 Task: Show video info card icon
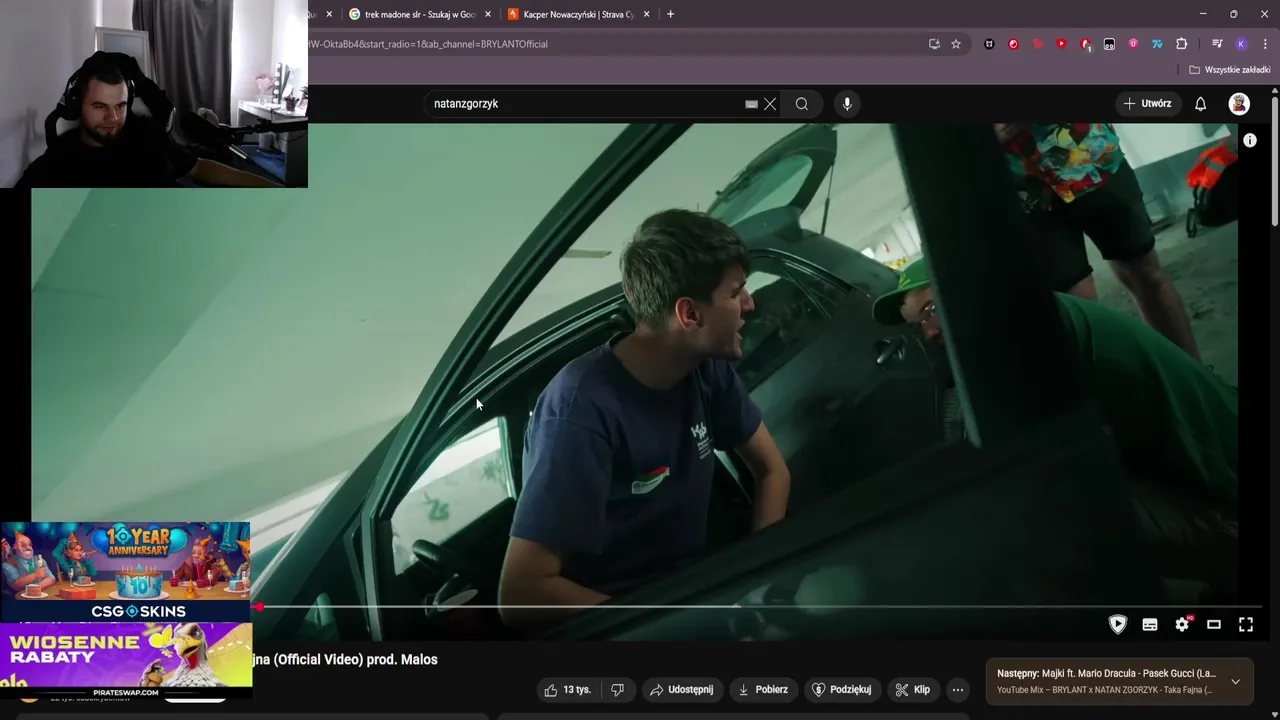click(x=1250, y=141)
